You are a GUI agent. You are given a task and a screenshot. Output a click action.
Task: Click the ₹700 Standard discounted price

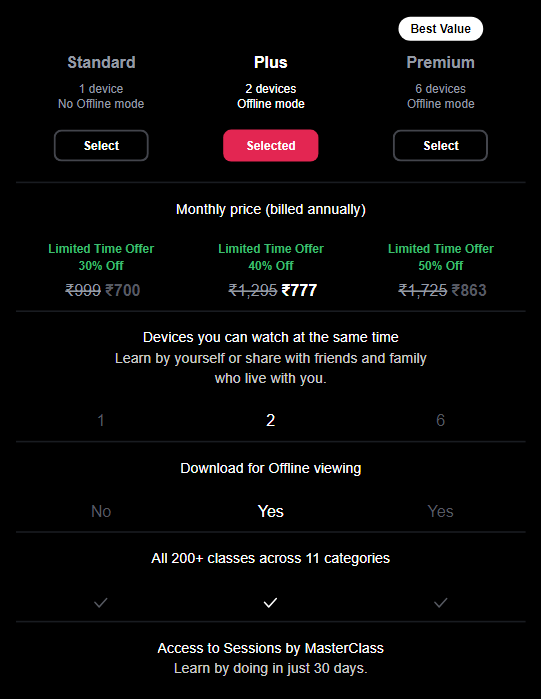[123, 290]
